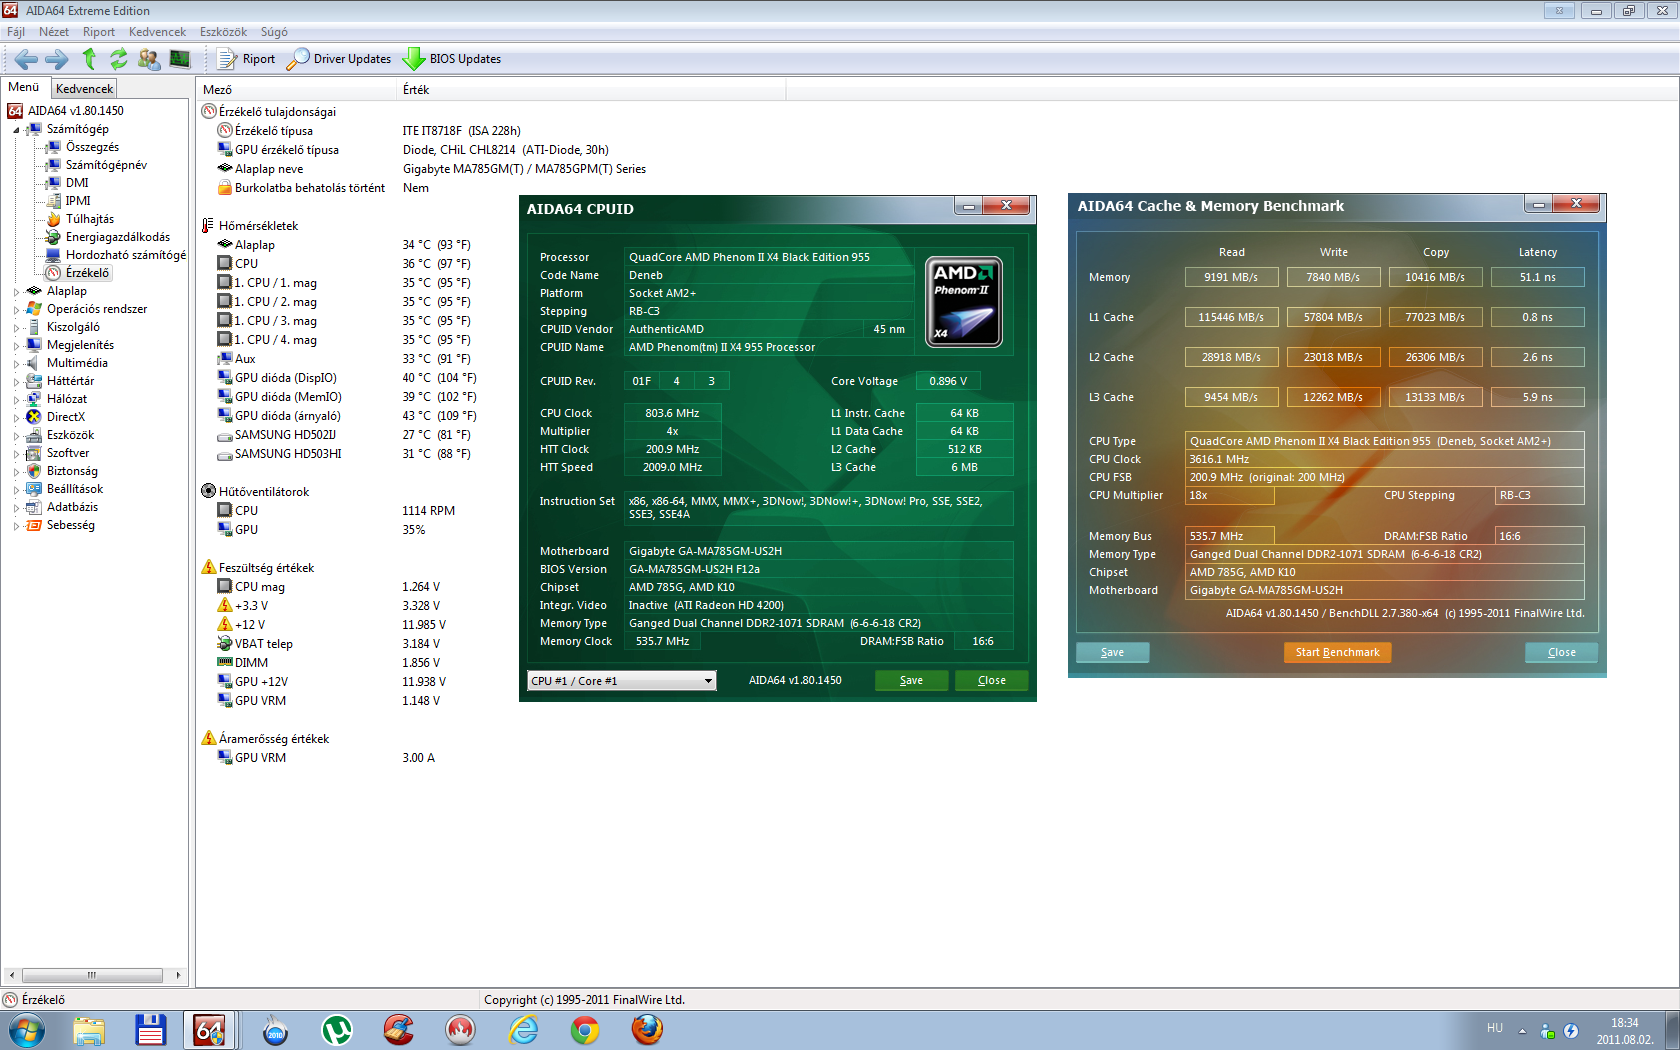
Task: Click Start Benchmark in the benchmark window
Action: point(1337,652)
